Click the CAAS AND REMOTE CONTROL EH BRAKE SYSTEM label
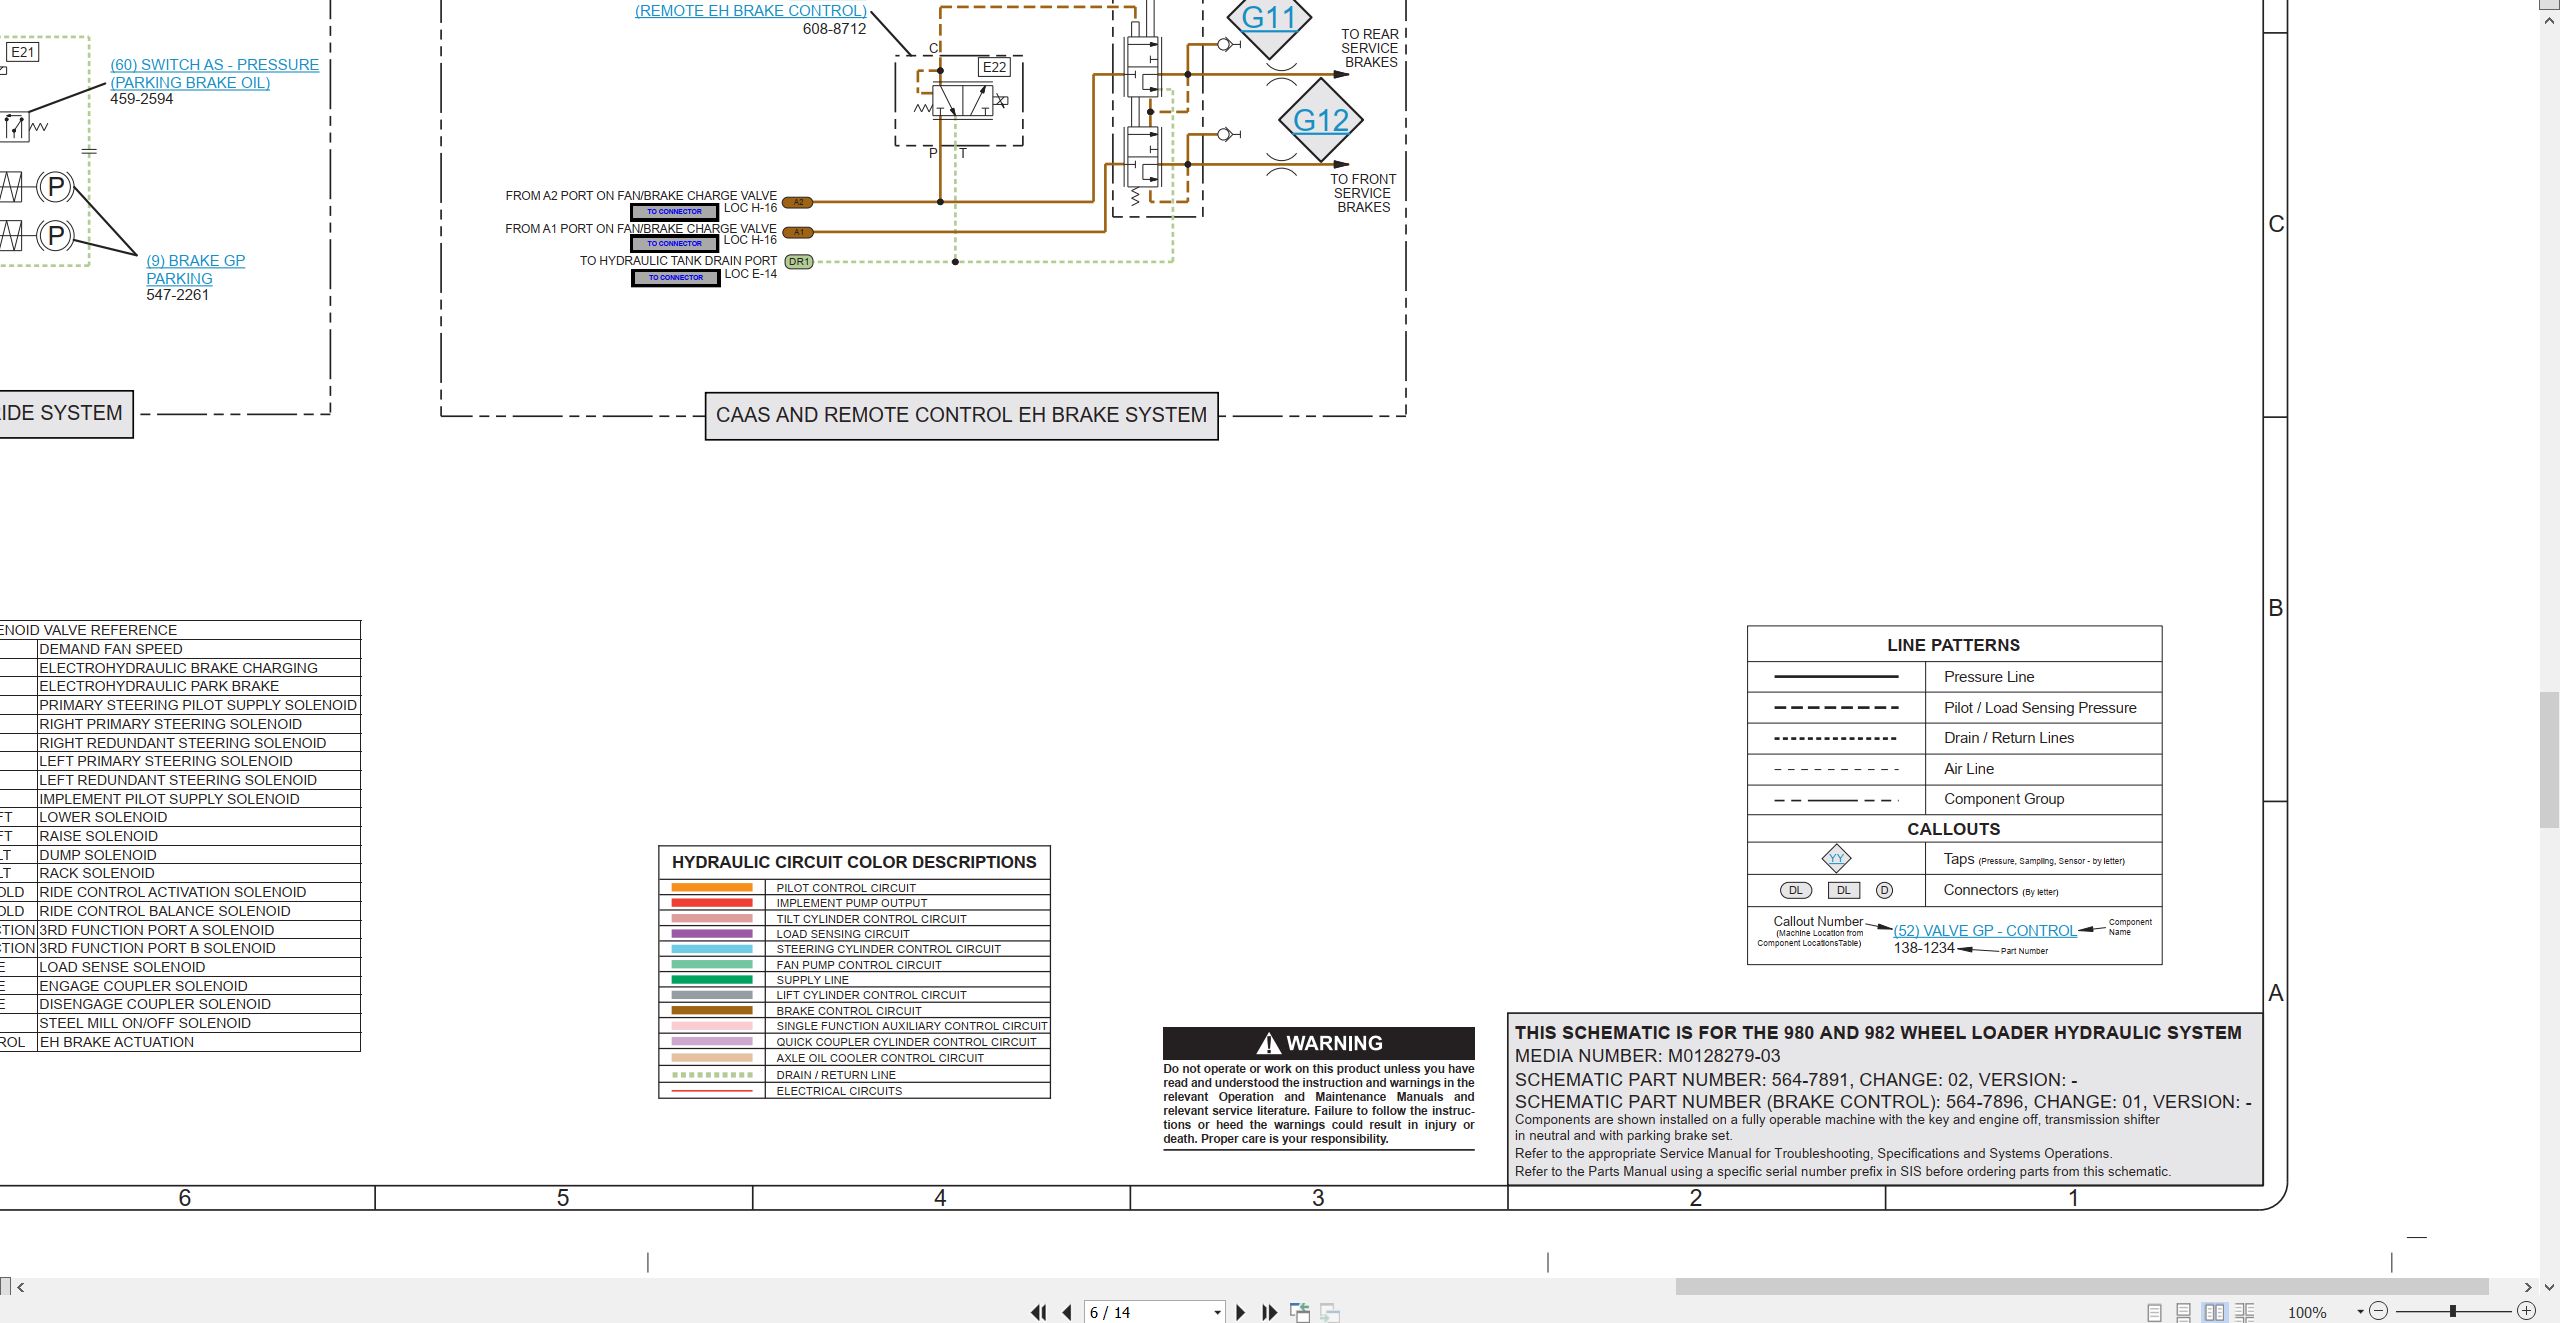The image size is (2560, 1323). pos(961,415)
